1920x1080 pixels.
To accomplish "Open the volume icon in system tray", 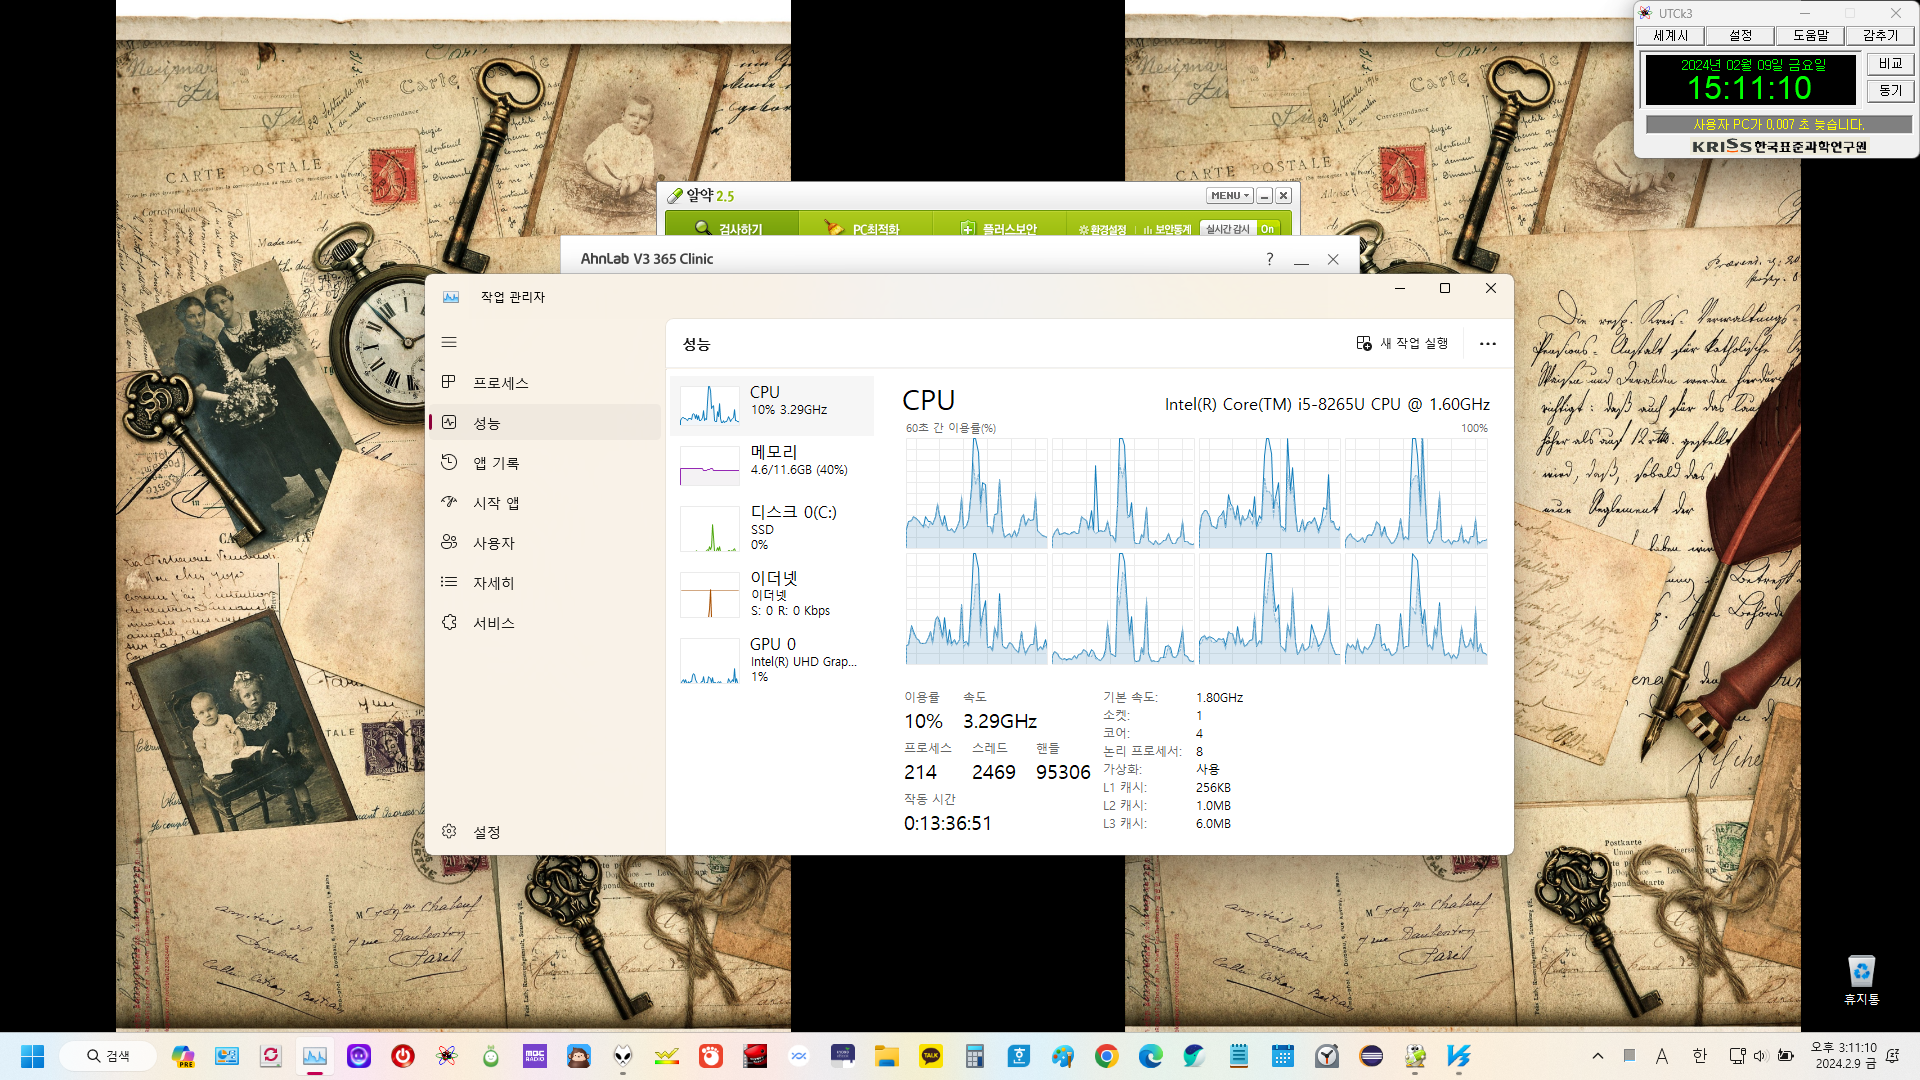I will point(1761,1056).
